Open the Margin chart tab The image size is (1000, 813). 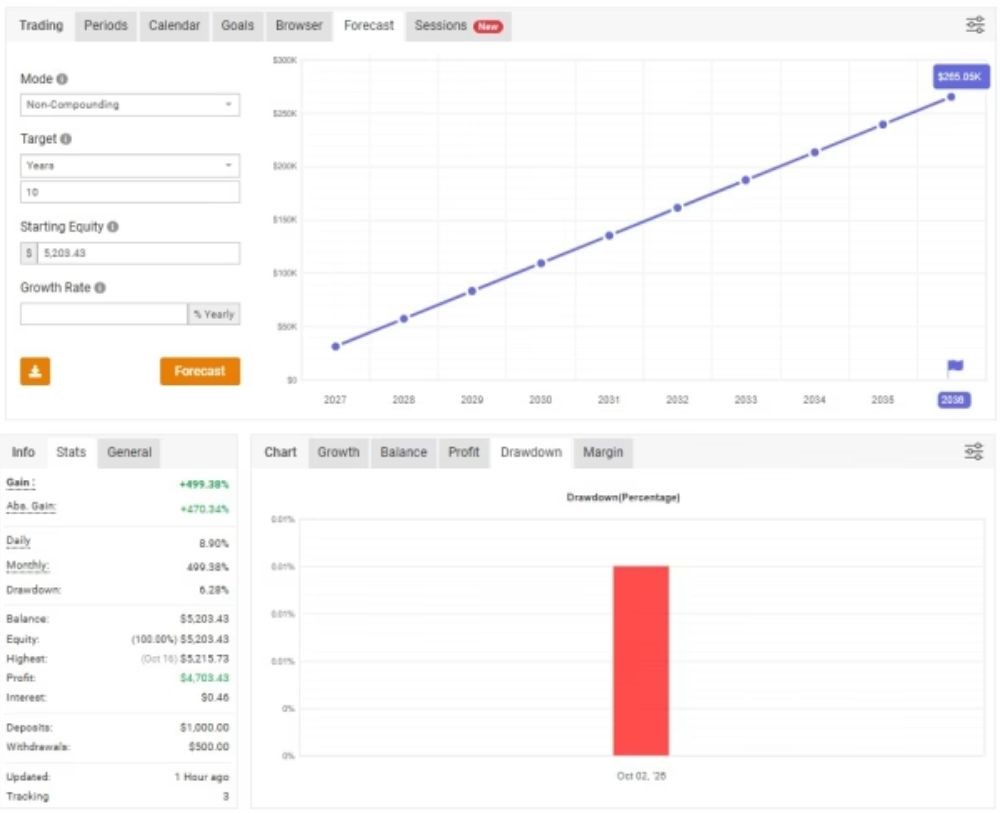(x=603, y=452)
